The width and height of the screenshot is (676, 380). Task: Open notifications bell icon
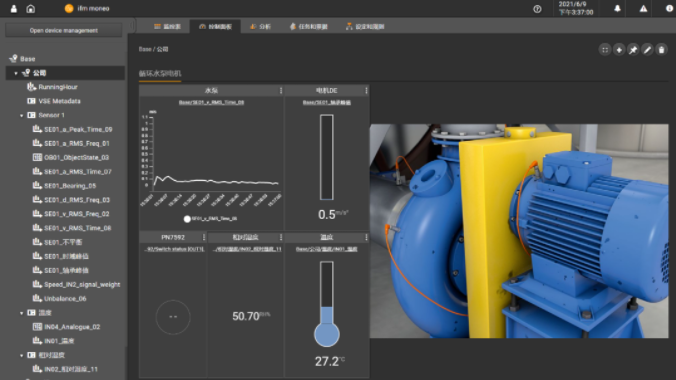point(617,9)
